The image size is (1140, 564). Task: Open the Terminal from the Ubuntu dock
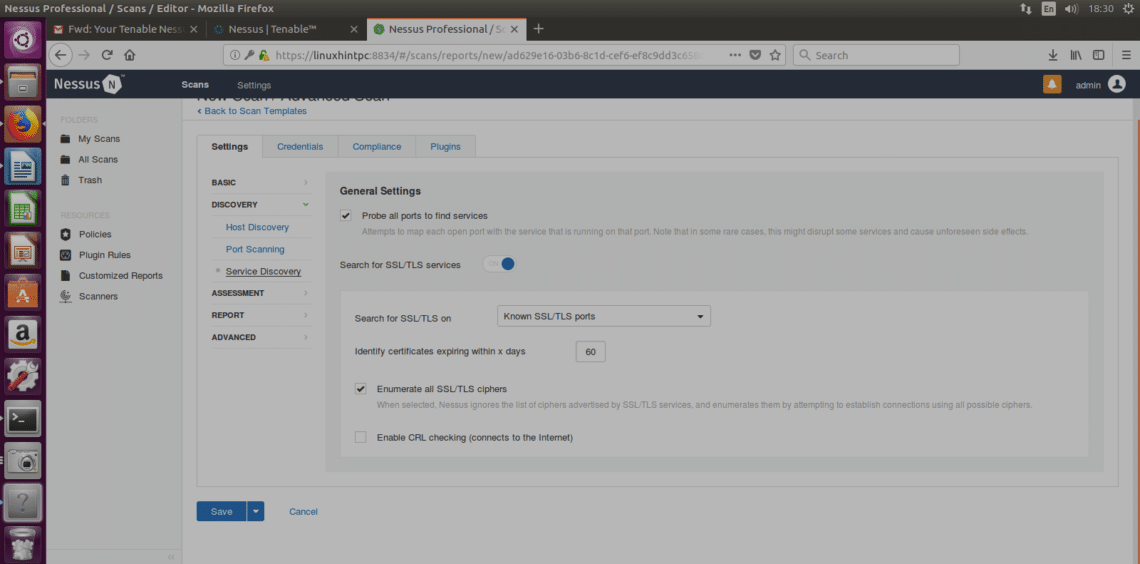[23, 419]
